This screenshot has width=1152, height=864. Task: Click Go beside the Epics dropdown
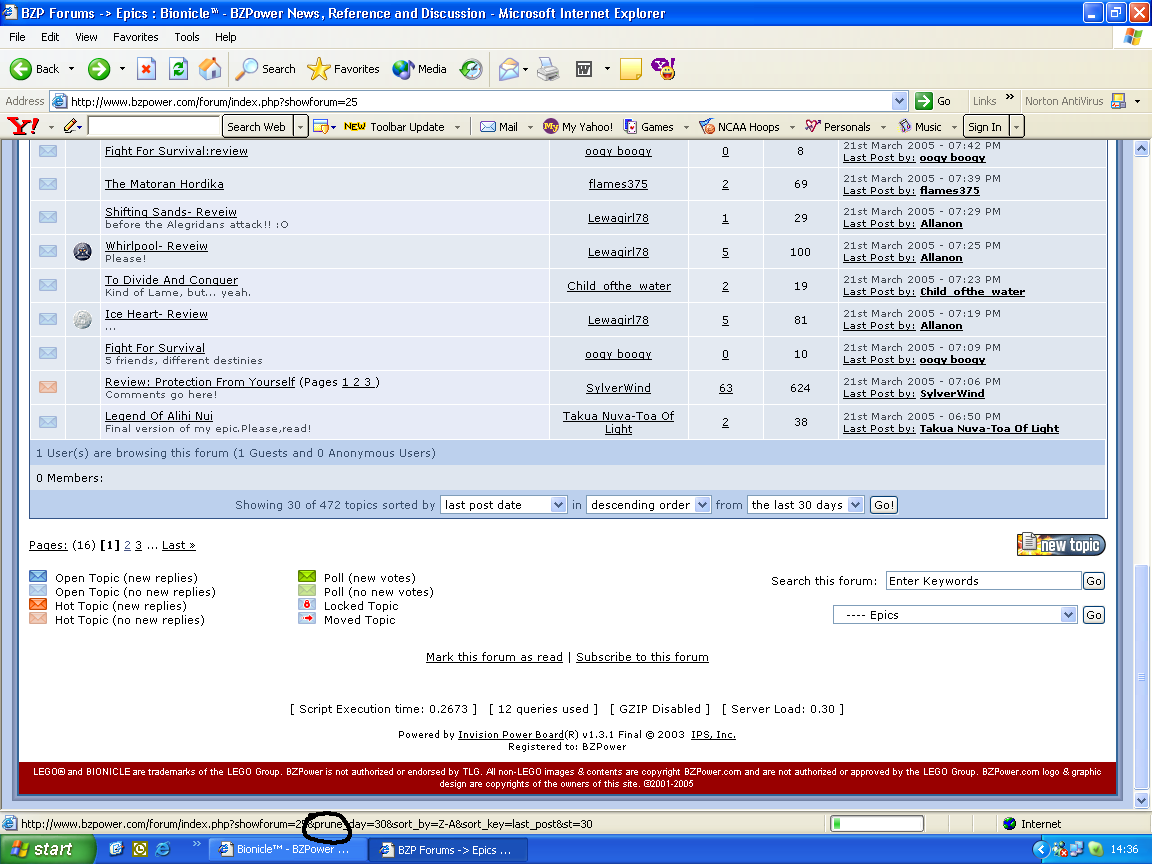[1094, 615]
